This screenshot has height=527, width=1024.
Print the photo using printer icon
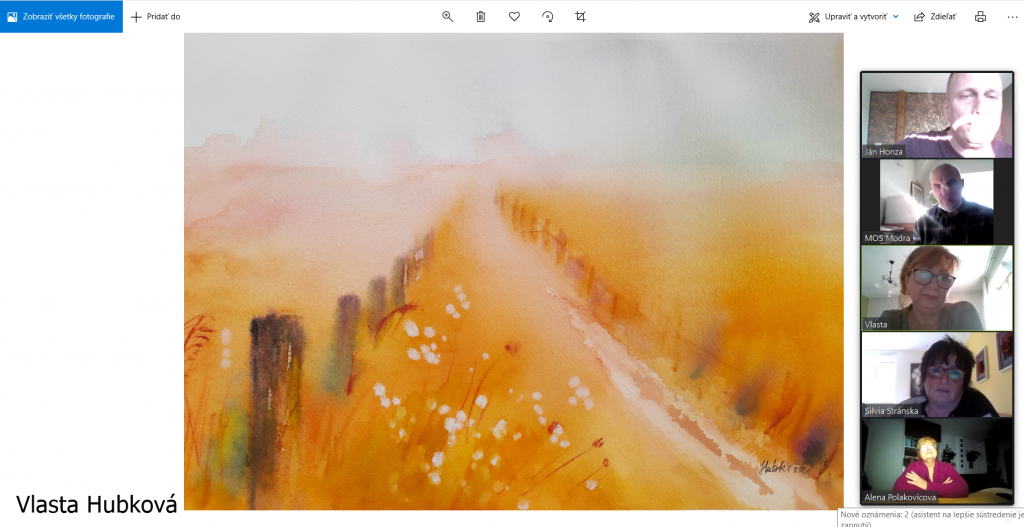click(x=980, y=17)
